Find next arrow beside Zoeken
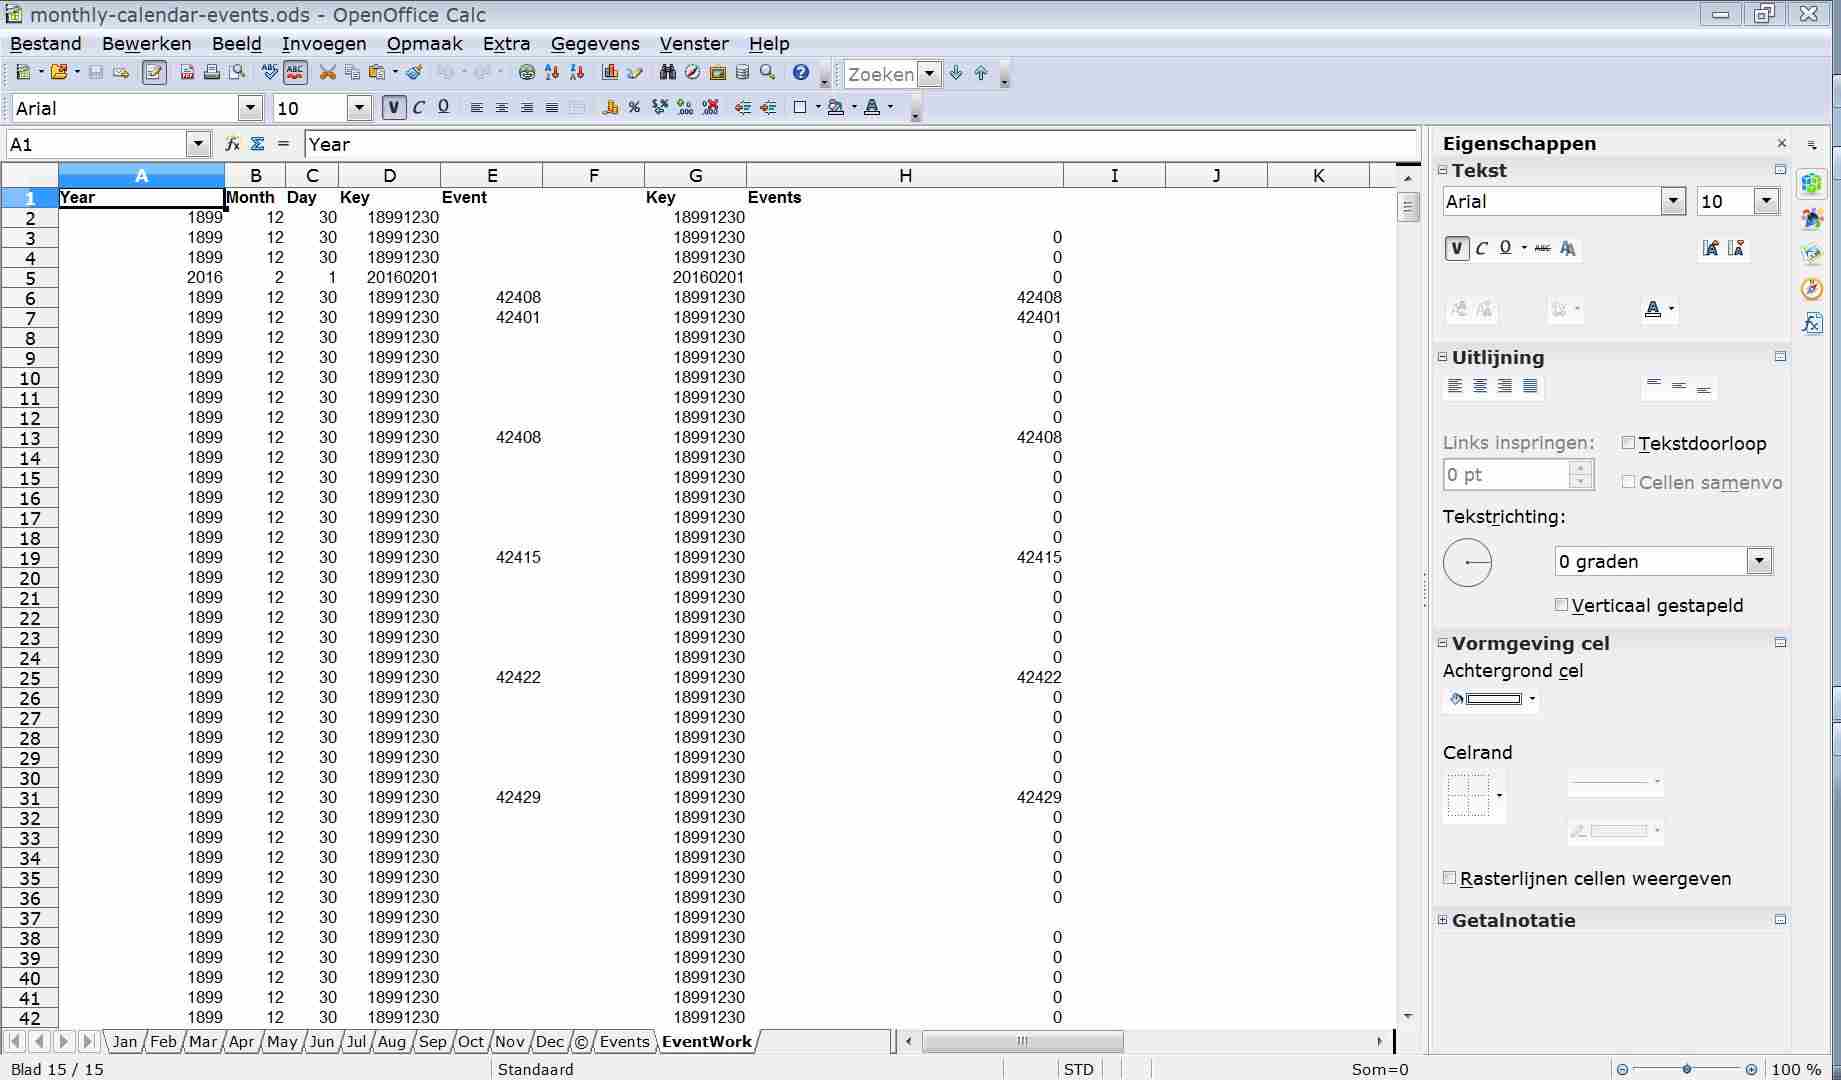This screenshot has width=1841, height=1080. coord(956,73)
